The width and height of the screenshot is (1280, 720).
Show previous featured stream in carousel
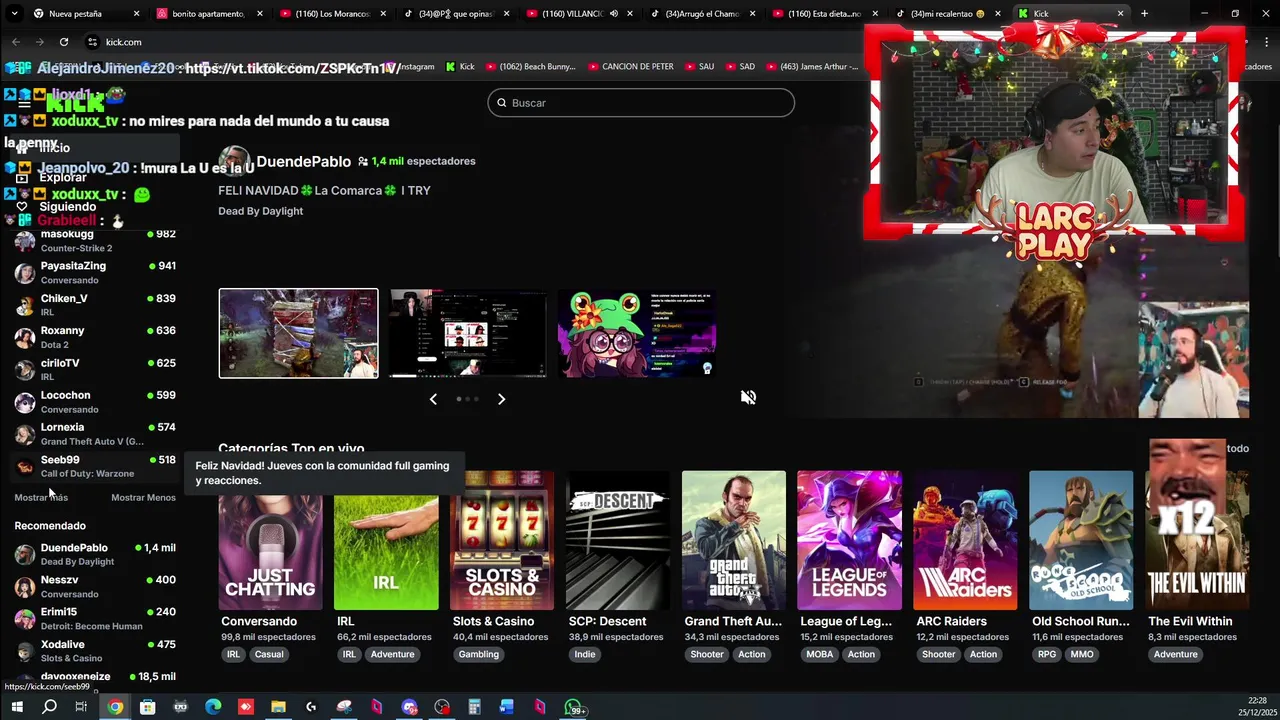[433, 399]
